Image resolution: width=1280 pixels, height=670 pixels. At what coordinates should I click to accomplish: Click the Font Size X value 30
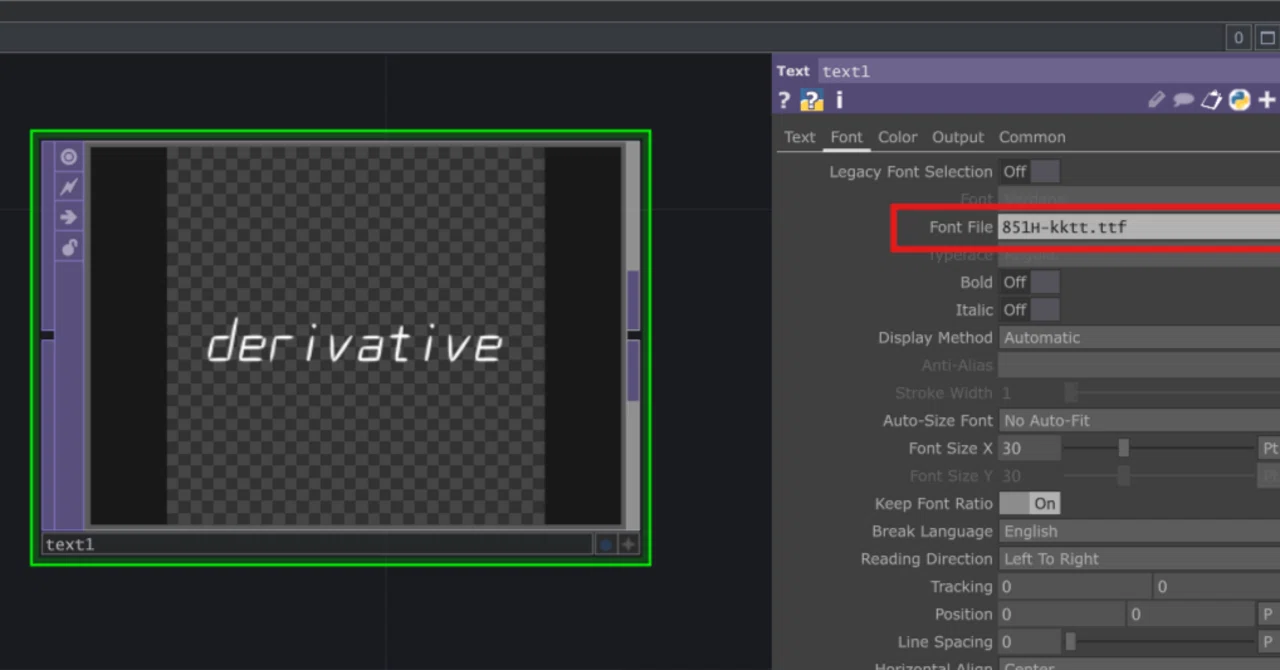(x=1030, y=449)
